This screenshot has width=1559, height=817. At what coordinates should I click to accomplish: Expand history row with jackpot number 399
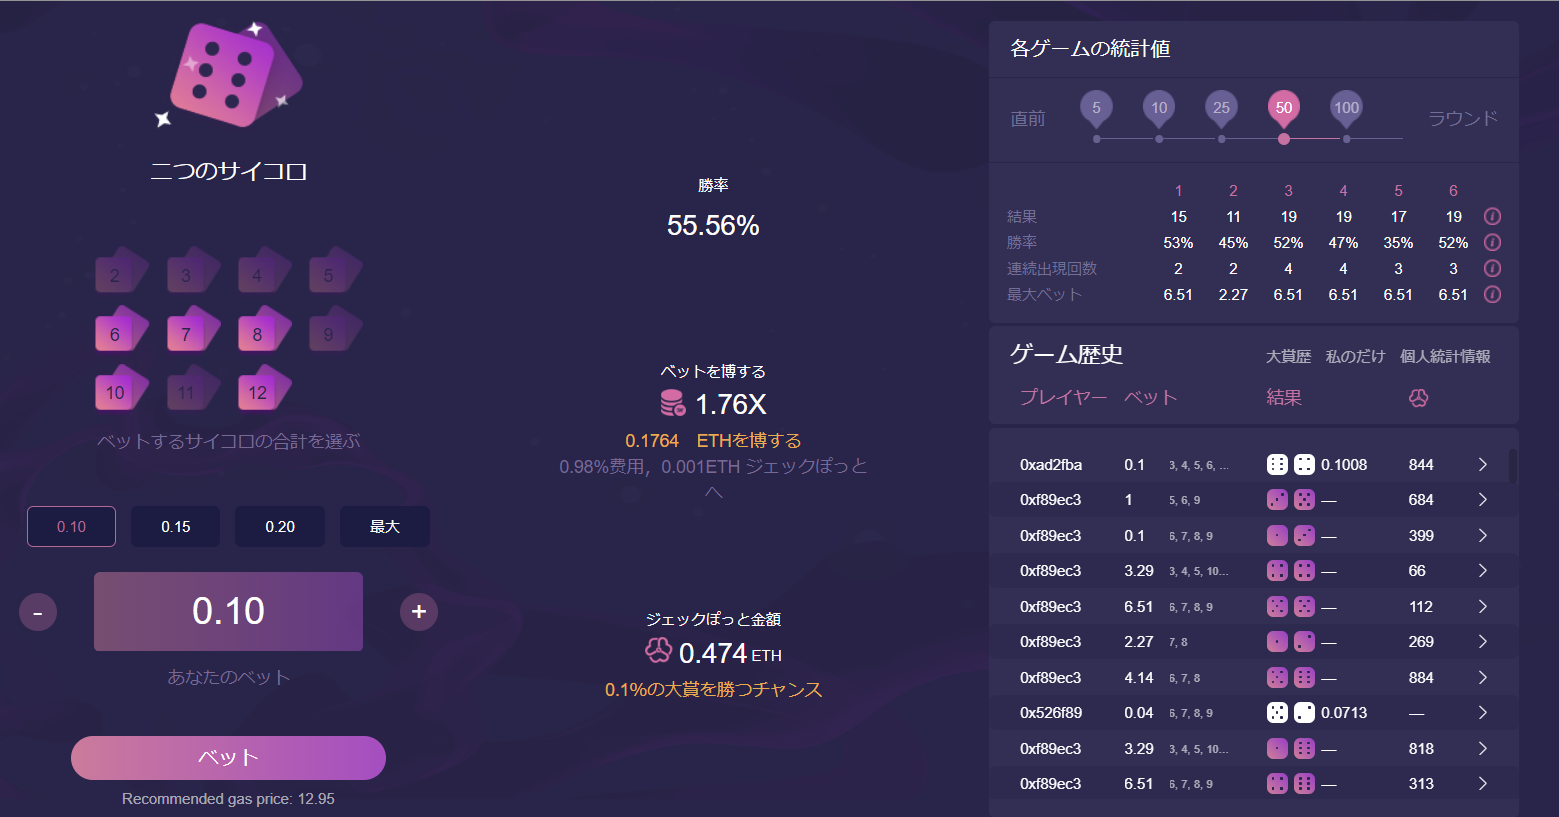(1482, 536)
